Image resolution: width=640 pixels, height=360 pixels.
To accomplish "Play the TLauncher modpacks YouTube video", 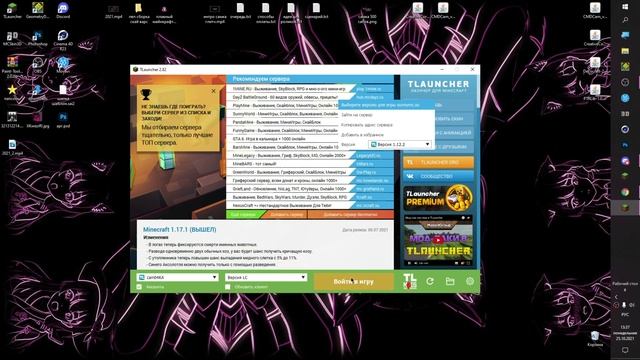I will pyautogui.click(x=438, y=240).
